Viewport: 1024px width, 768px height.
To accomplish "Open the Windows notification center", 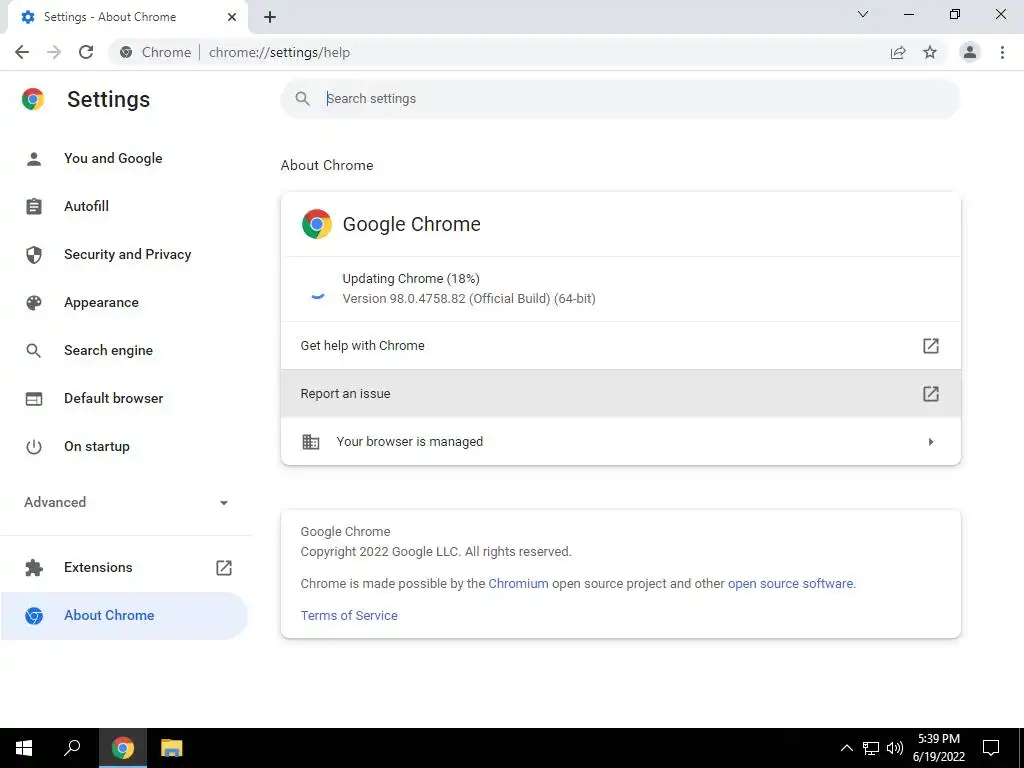I will (x=991, y=748).
